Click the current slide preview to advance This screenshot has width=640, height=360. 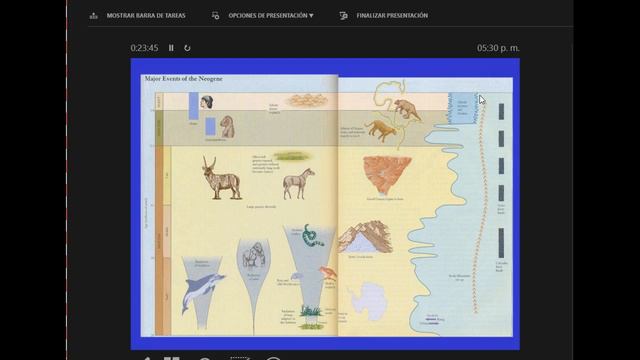pos(325,204)
